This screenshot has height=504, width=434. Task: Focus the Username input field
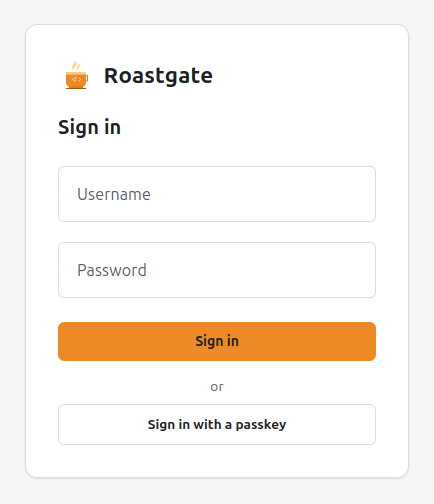(x=217, y=194)
